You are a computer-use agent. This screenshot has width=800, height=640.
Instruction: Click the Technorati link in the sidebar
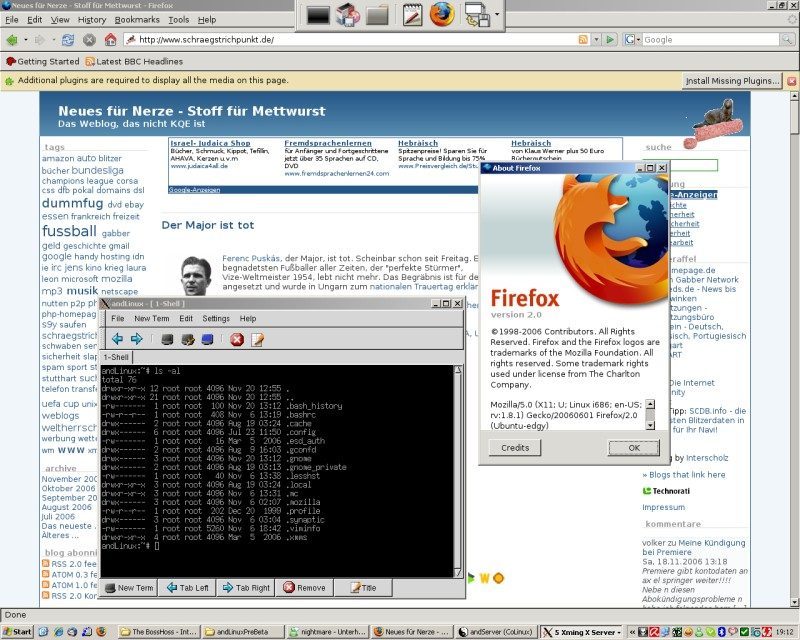(x=666, y=491)
